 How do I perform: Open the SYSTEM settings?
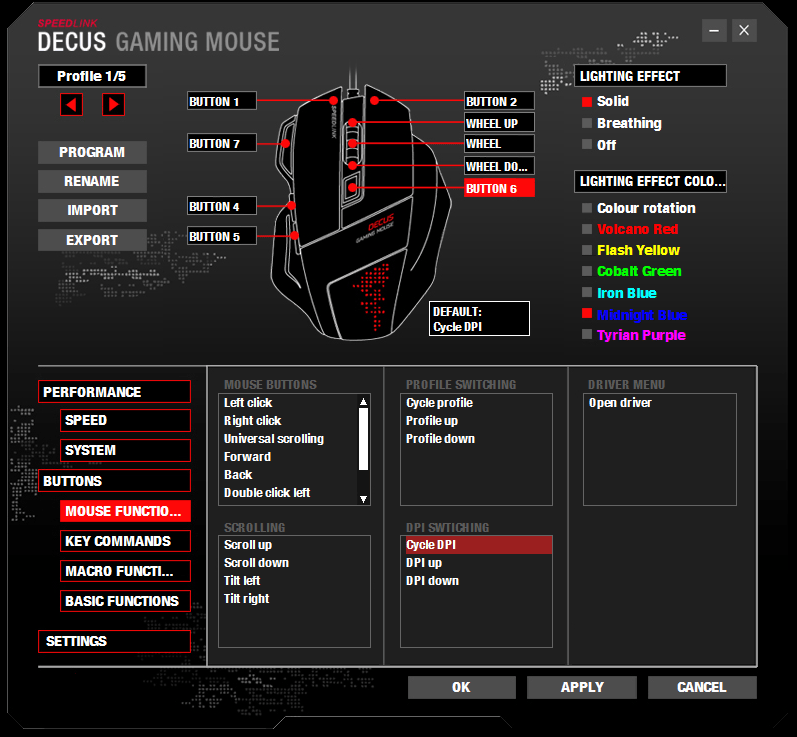pos(125,450)
